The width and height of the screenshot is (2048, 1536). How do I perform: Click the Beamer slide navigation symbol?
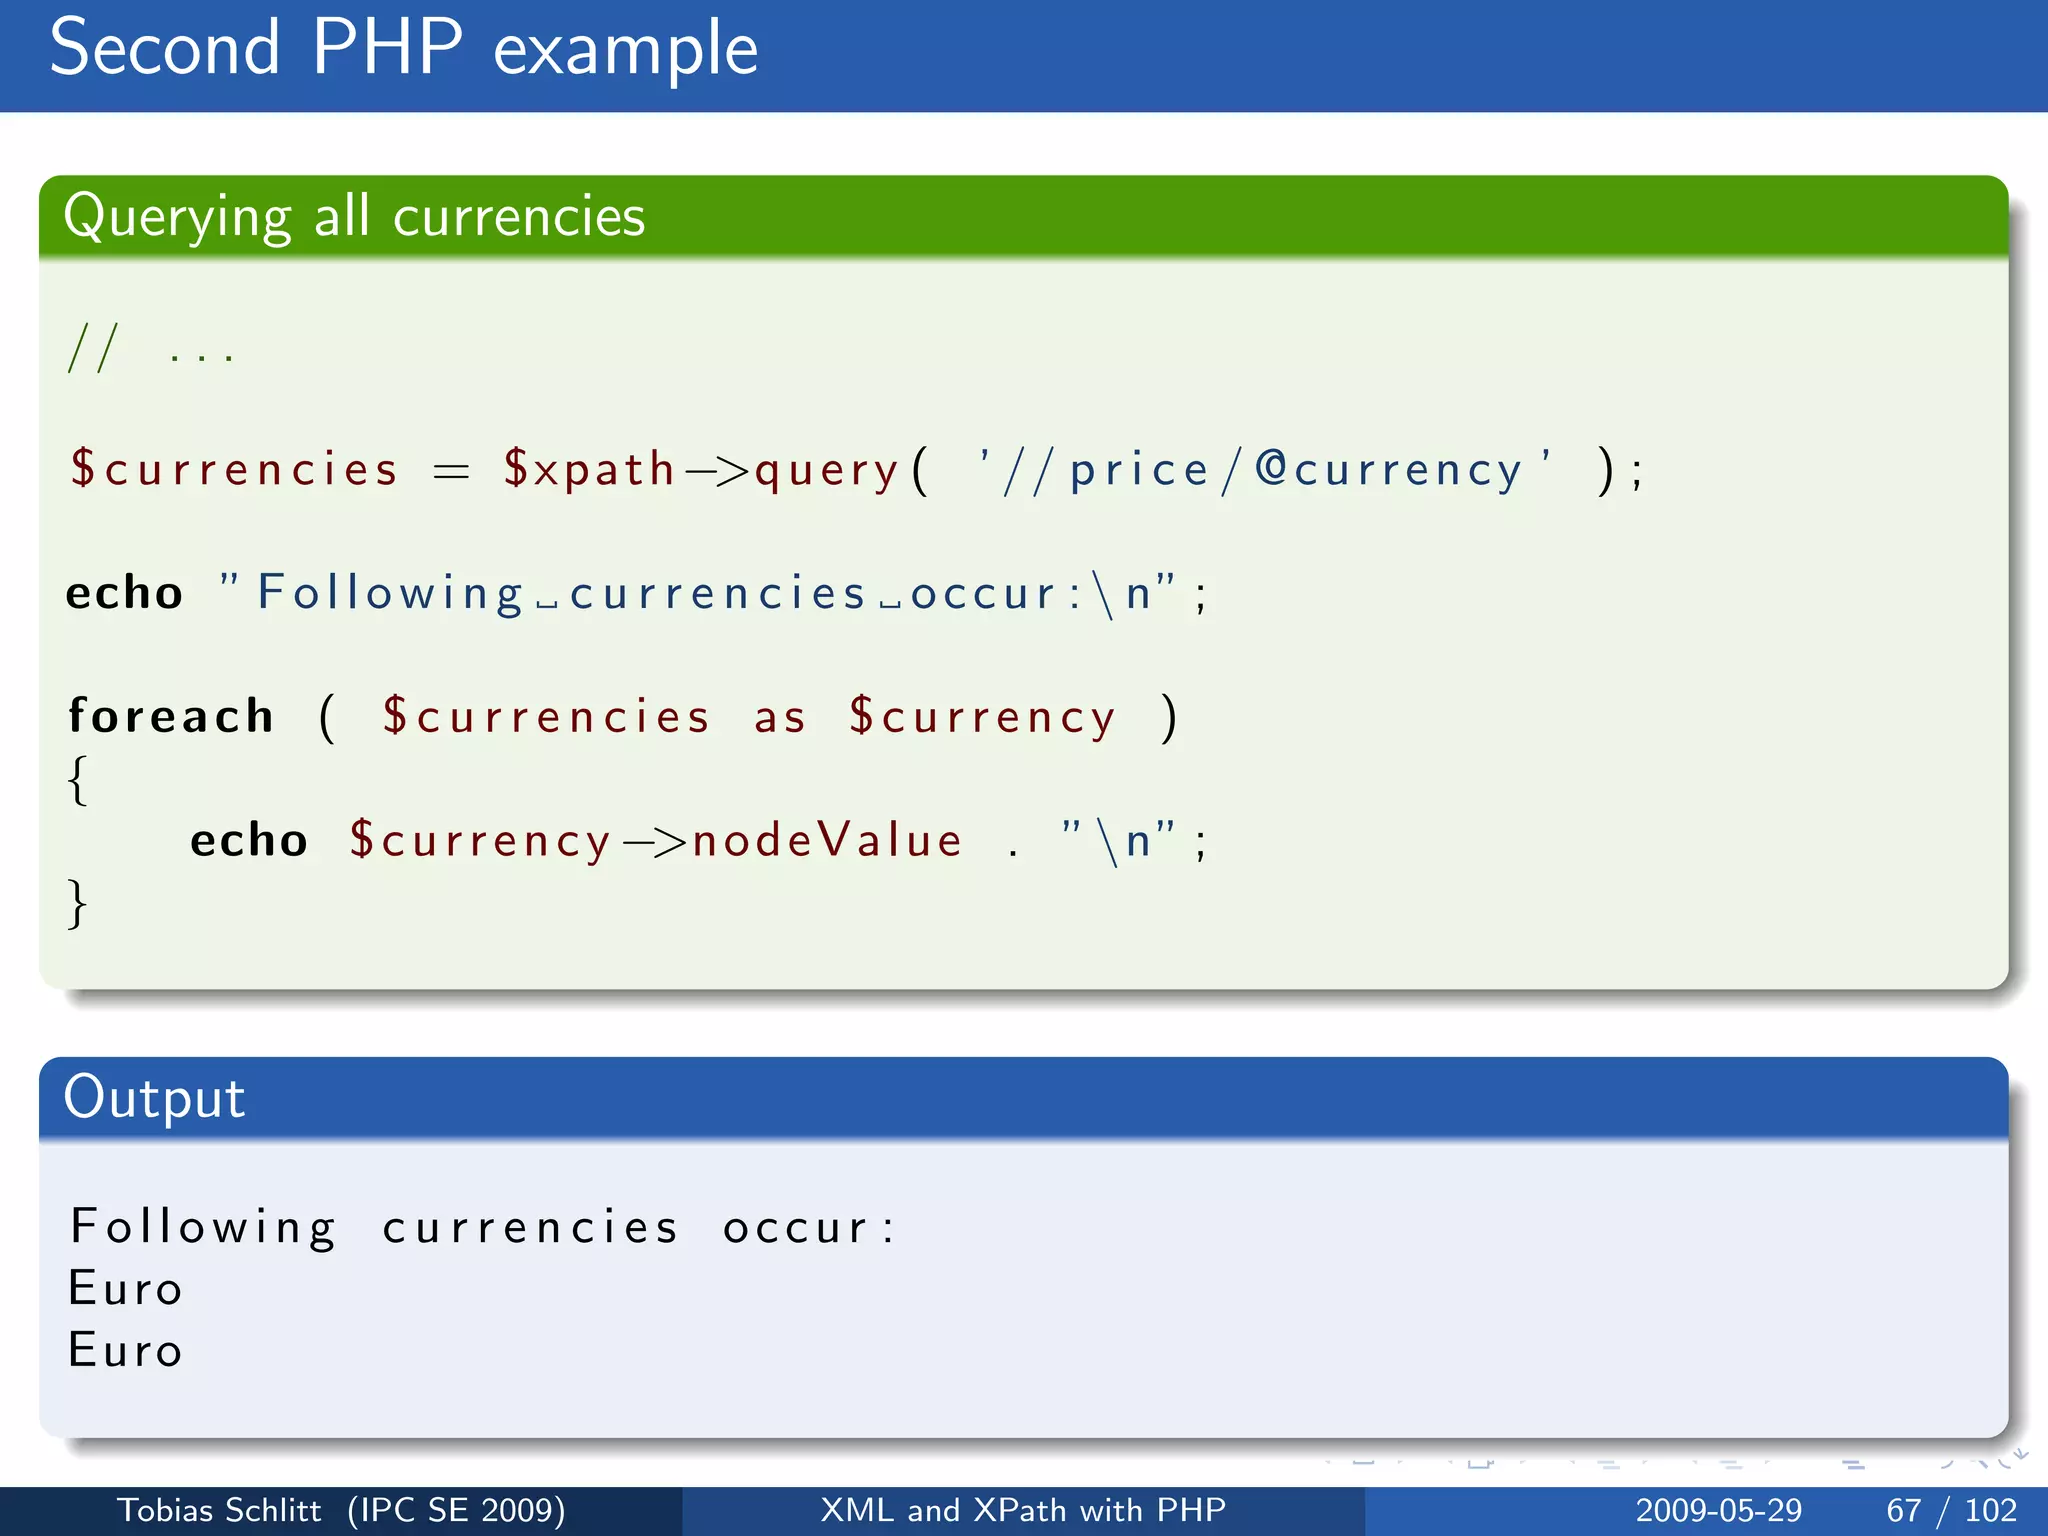point(1364,1463)
